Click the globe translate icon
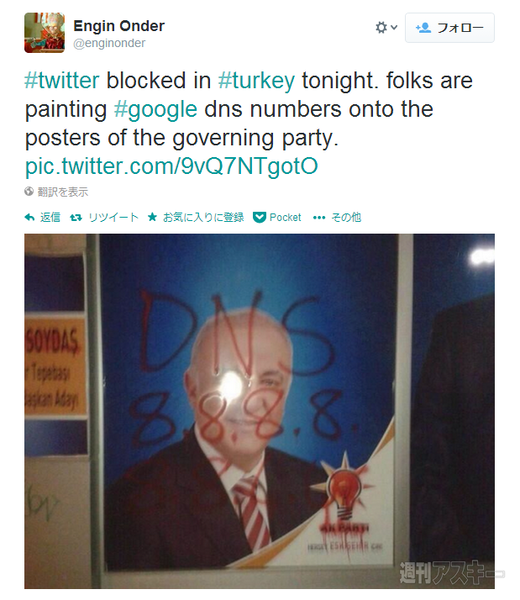Image resolution: width=520 pixels, height=600 pixels. click(x=29, y=191)
